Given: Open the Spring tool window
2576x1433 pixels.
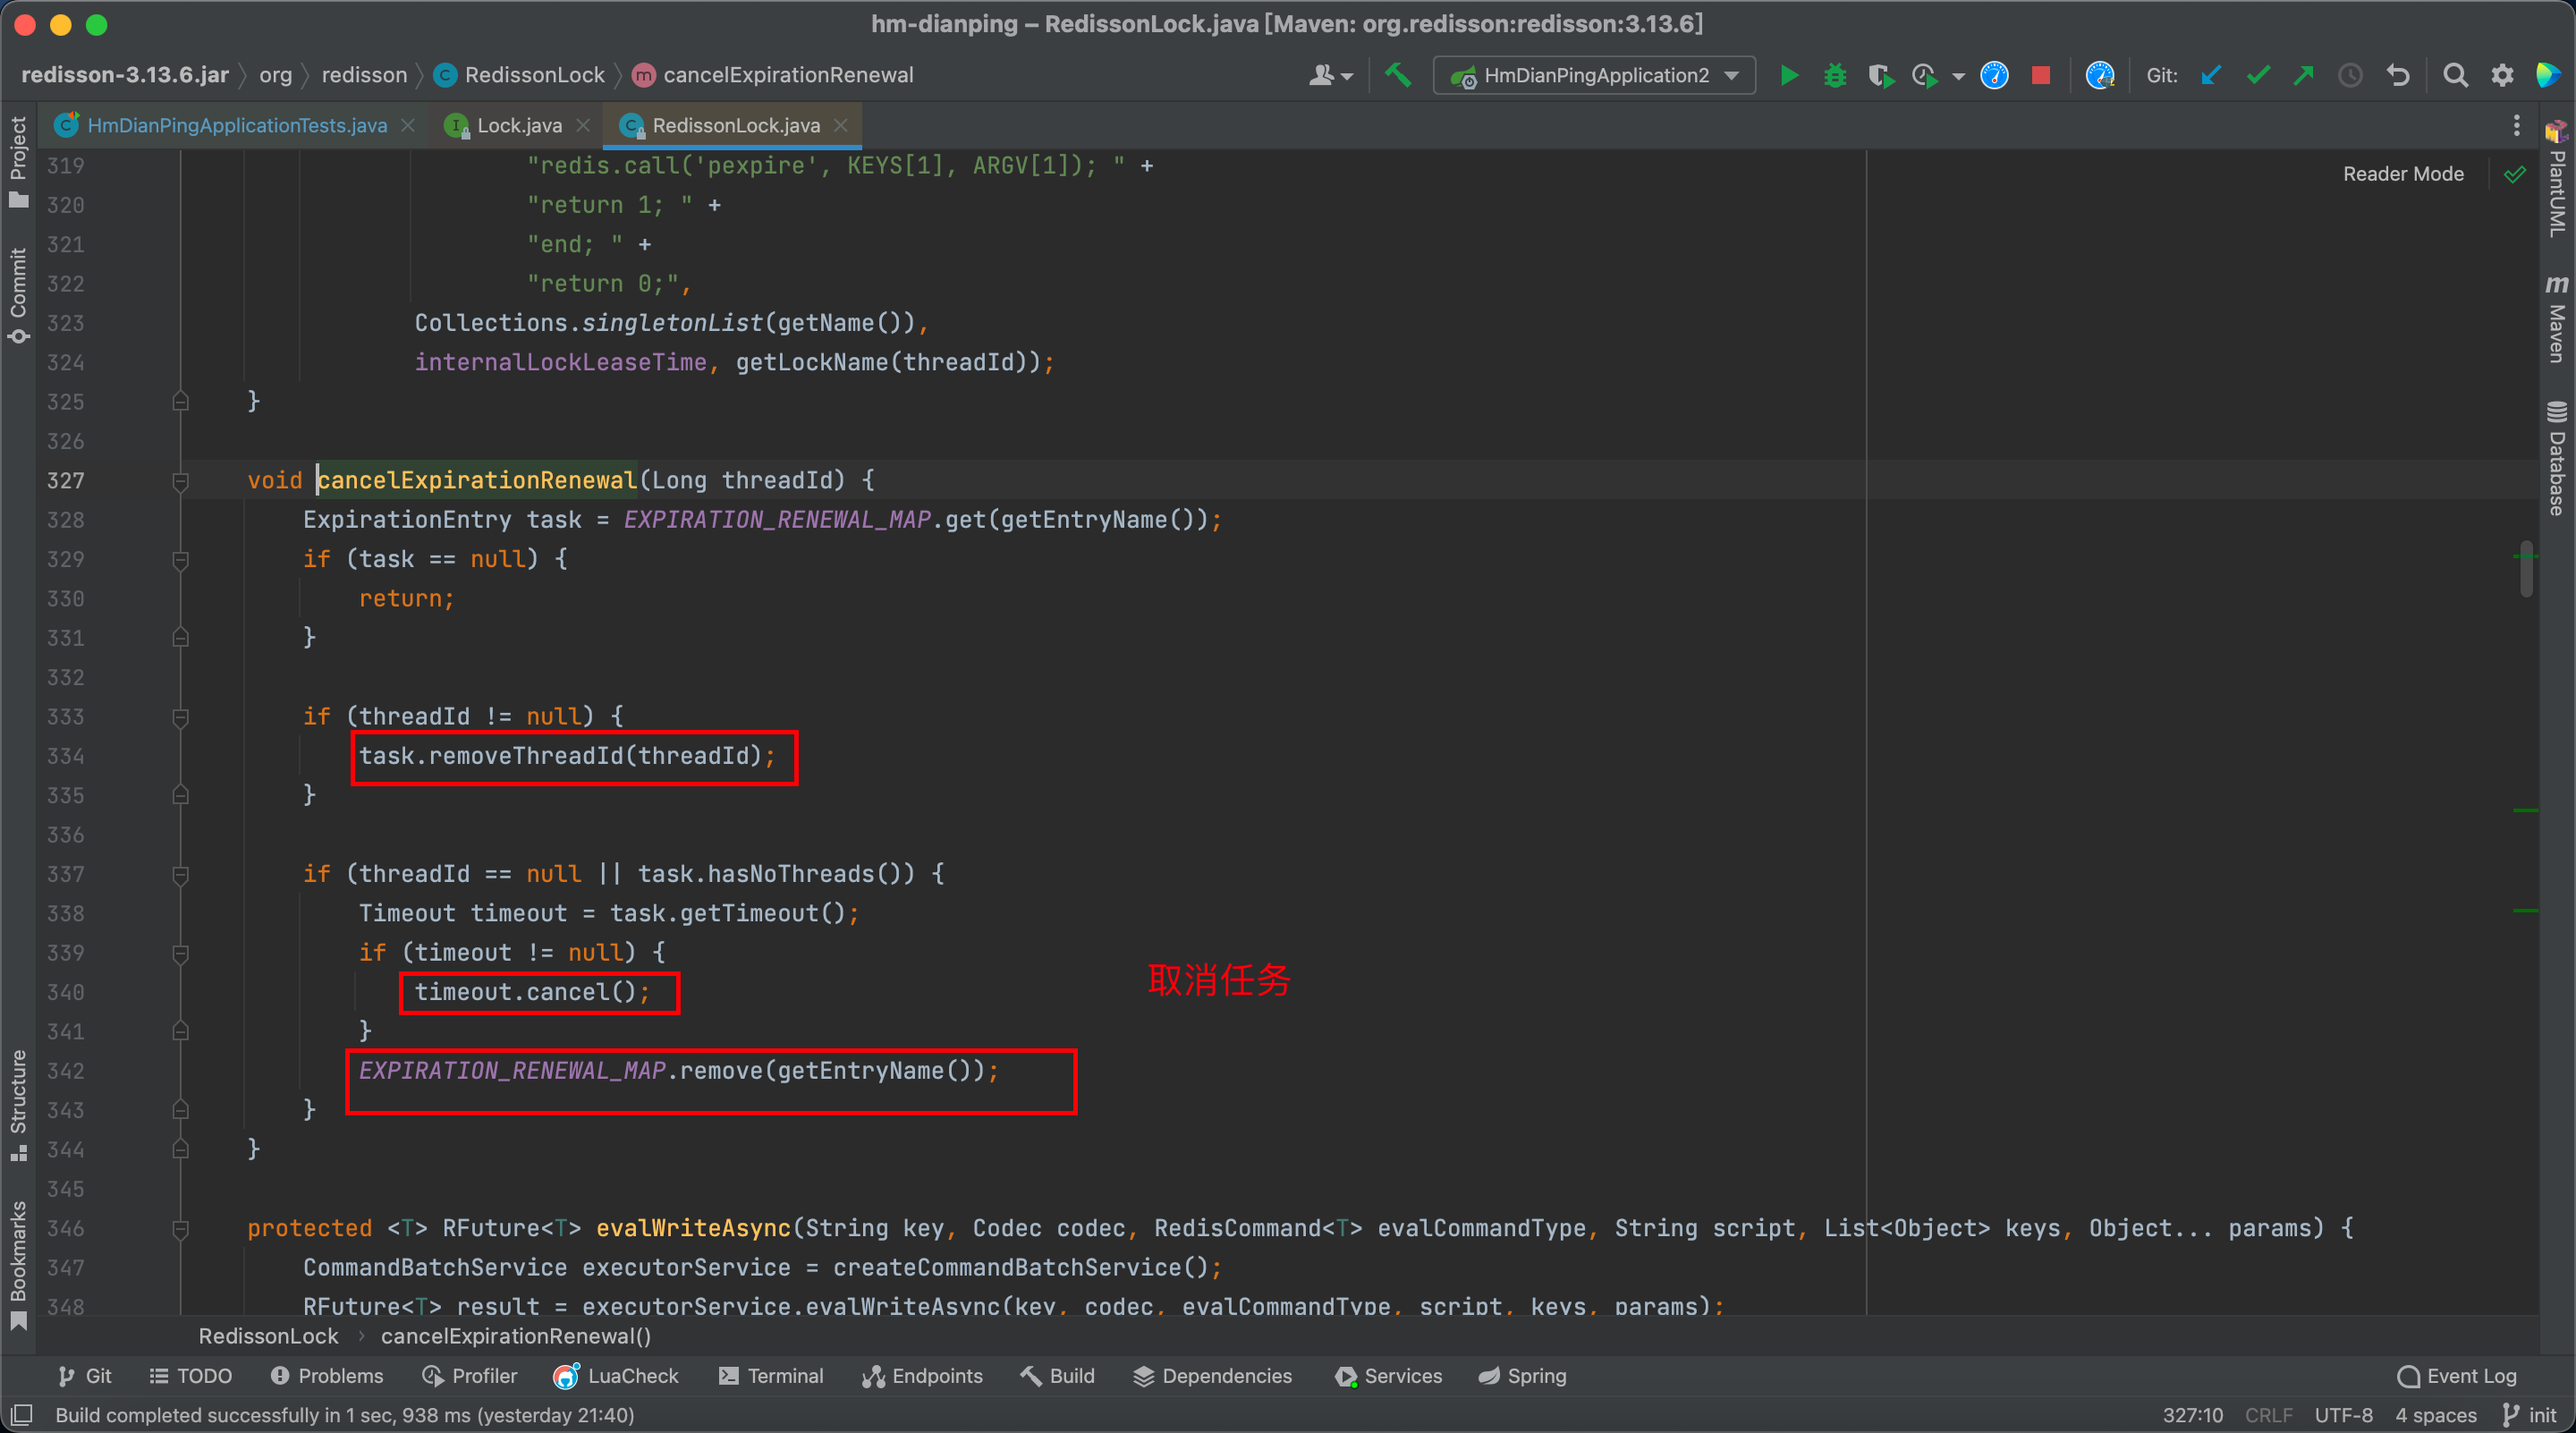Looking at the screenshot, I should coord(1522,1376).
